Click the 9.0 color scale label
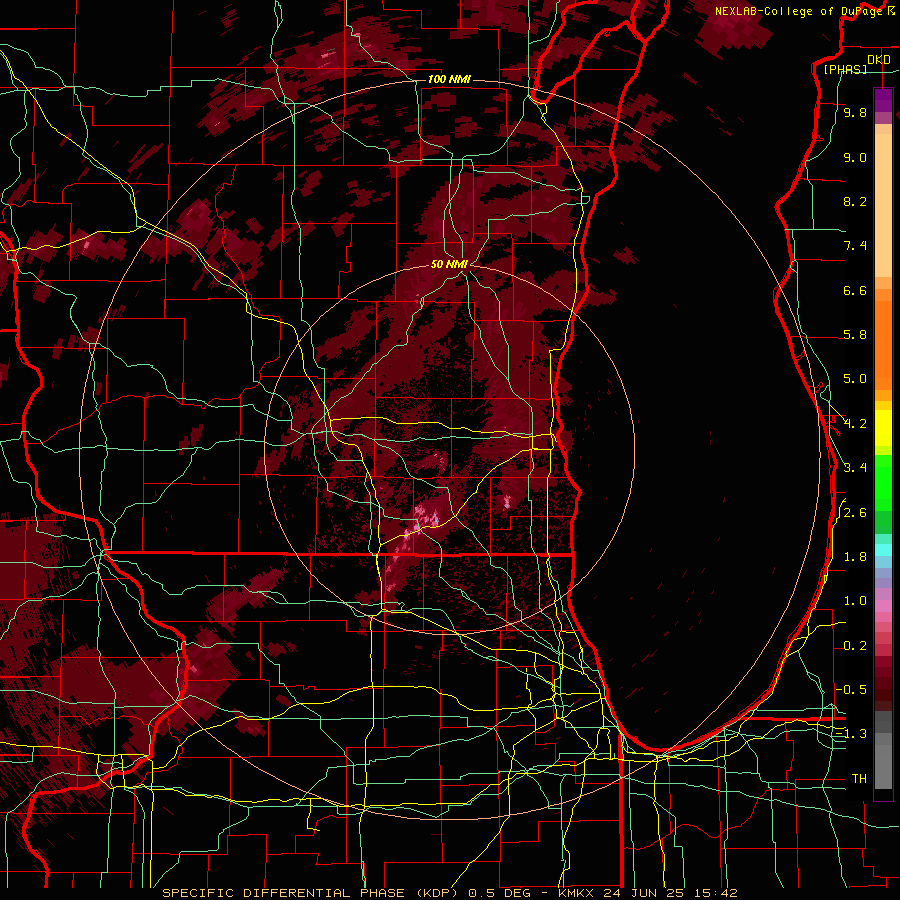This screenshot has height=900, width=900. 855,157
